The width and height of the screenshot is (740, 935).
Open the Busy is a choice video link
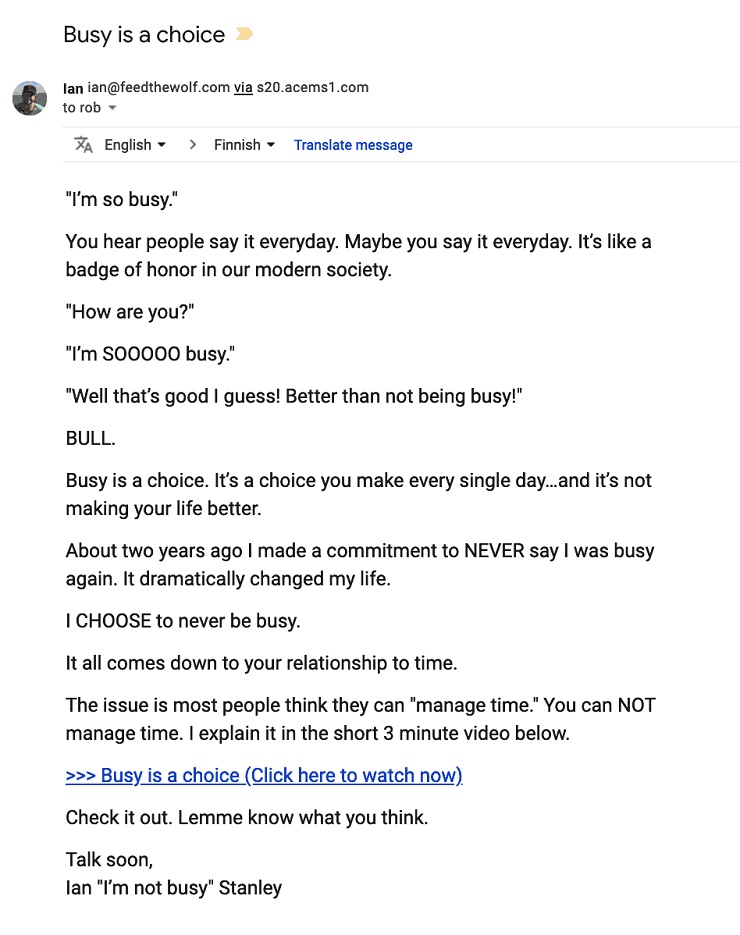tap(264, 775)
